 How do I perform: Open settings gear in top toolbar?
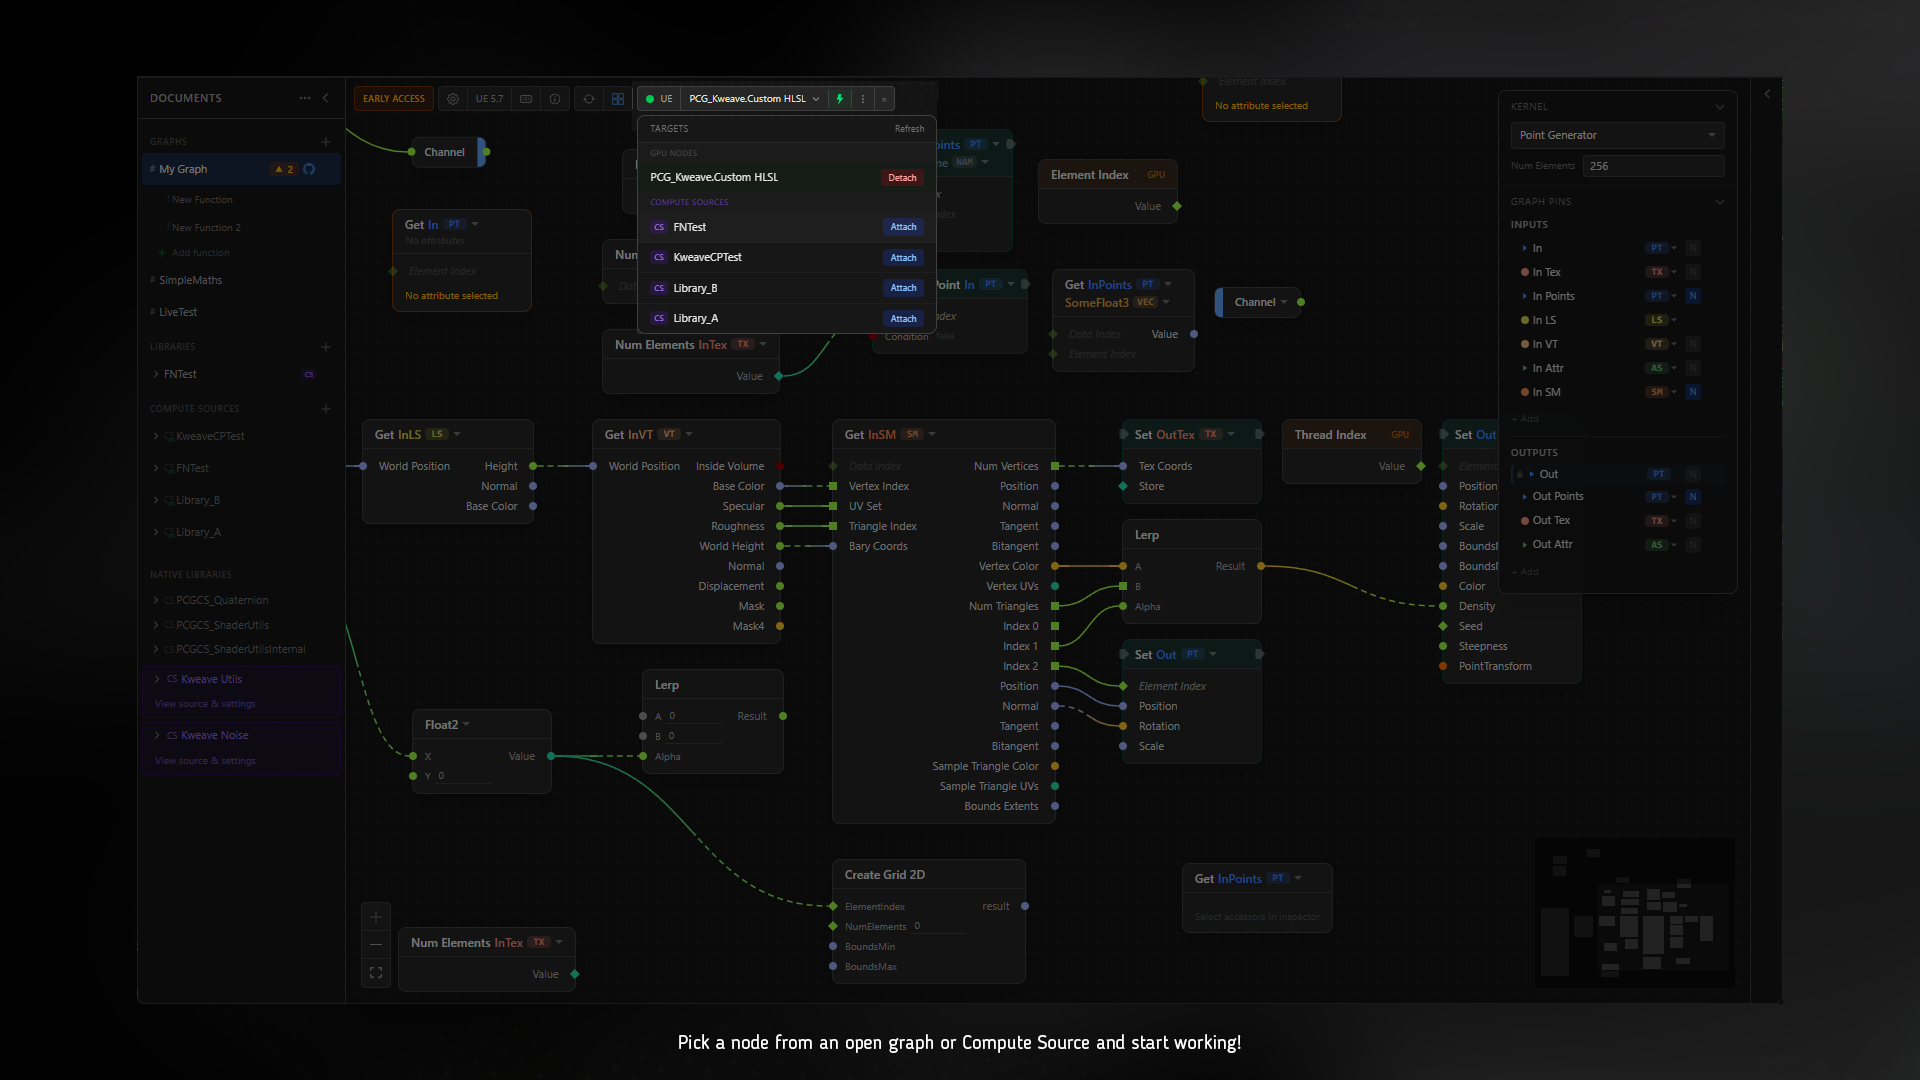(453, 99)
